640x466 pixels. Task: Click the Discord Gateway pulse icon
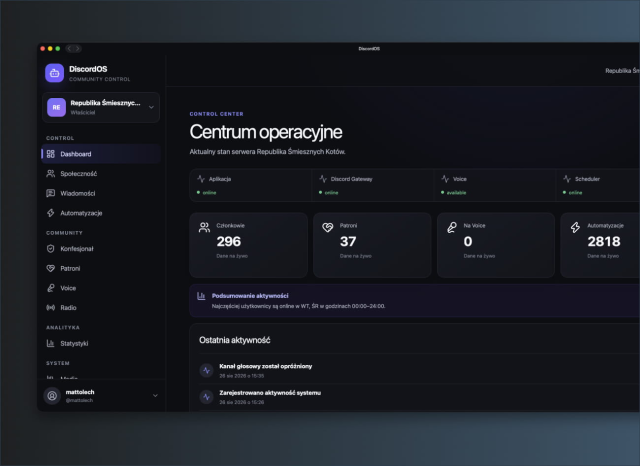(x=323, y=179)
